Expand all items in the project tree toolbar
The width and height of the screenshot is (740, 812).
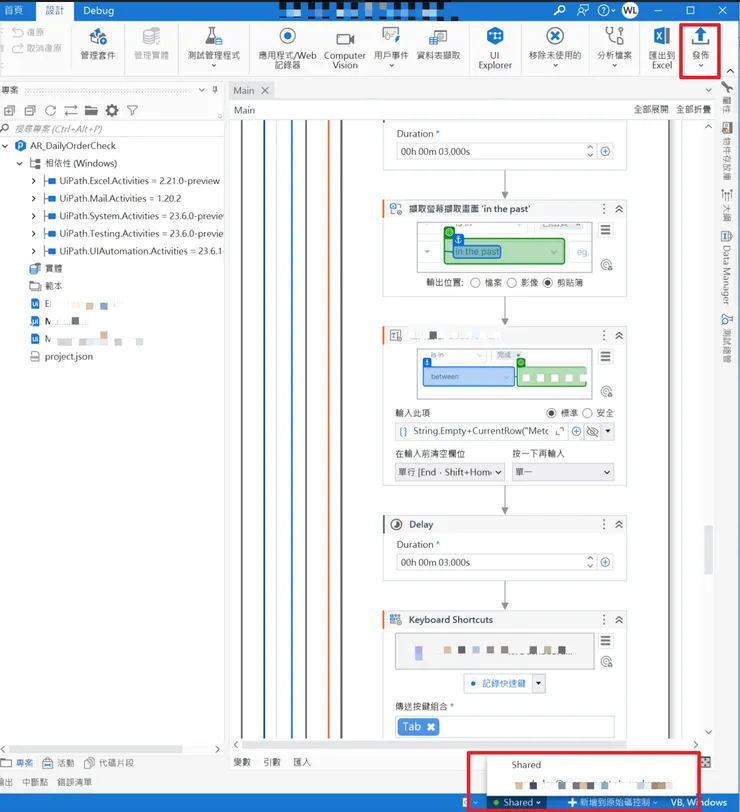point(10,110)
